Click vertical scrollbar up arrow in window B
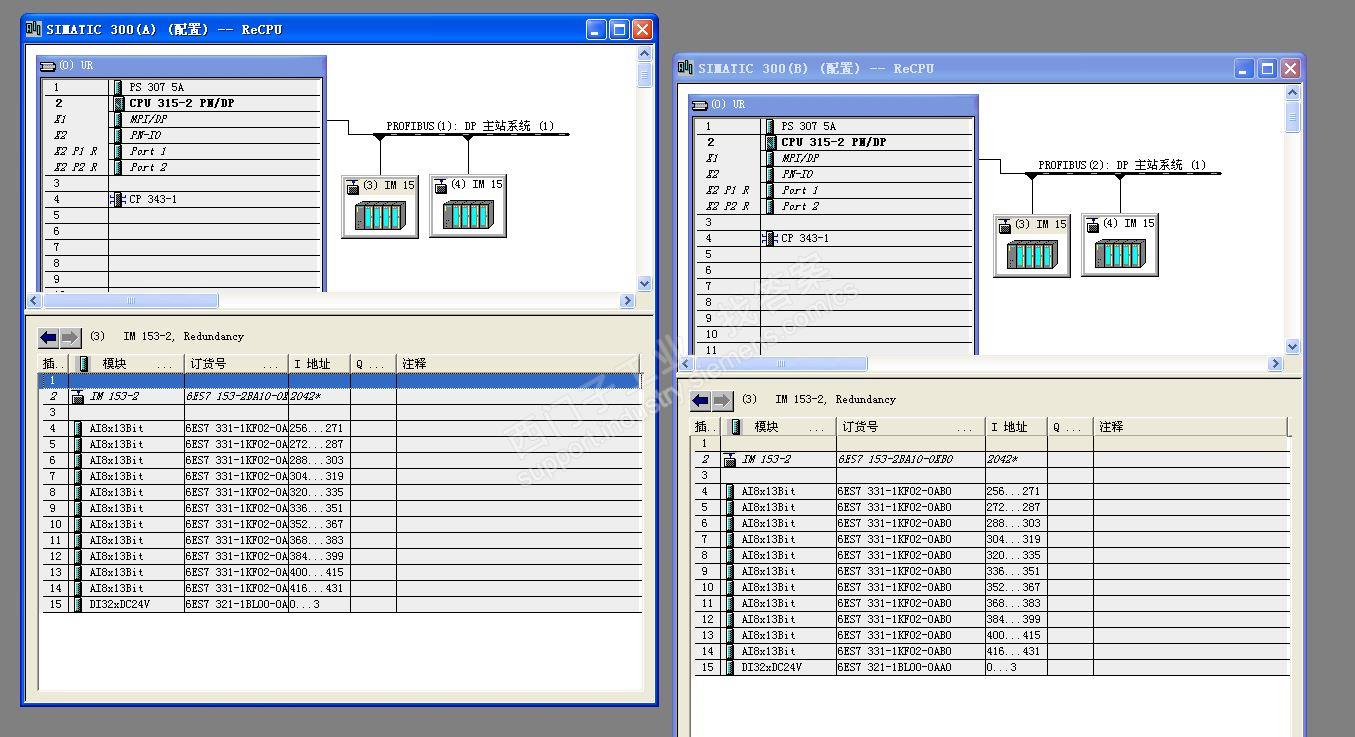The height and width of the screenshot is (737, 1355). click(1292, 93)
